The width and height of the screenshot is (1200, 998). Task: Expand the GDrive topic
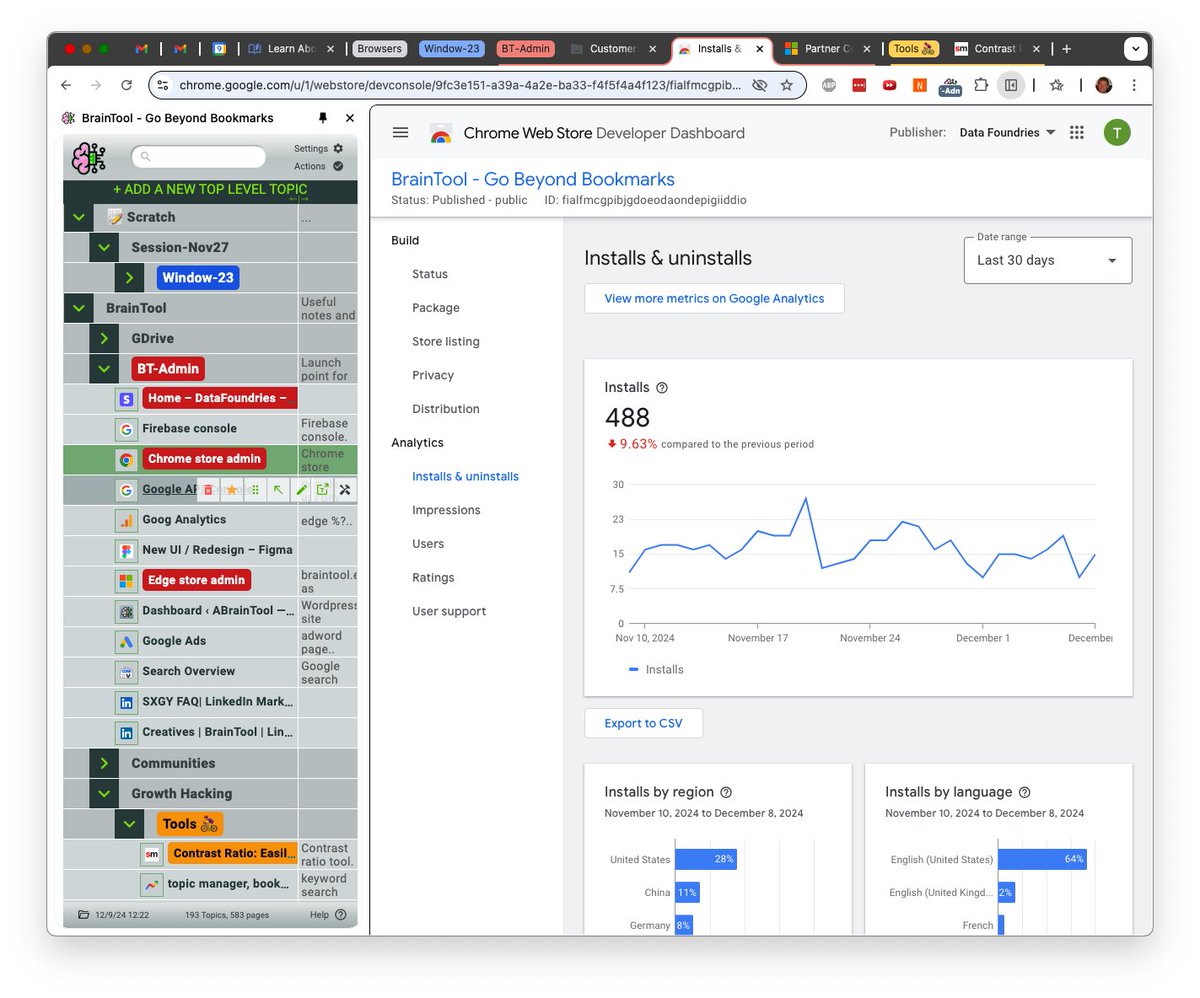coord(103,338)
